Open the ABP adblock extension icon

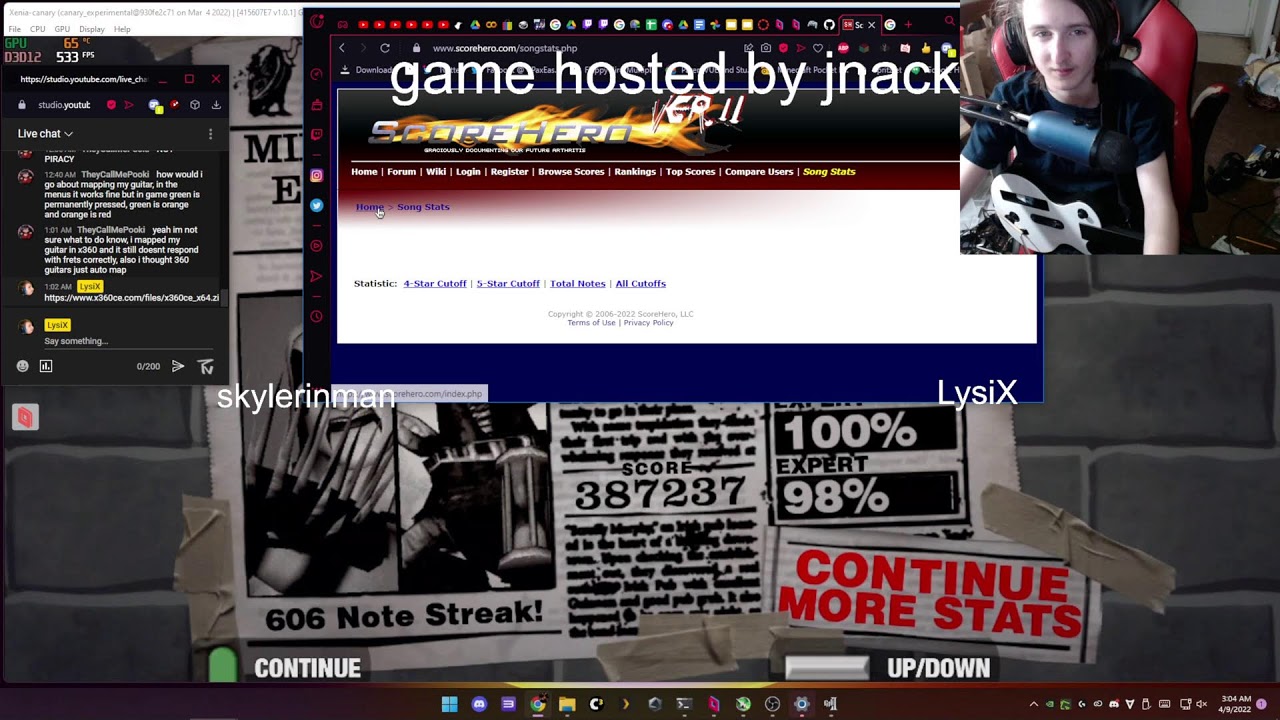845,48
